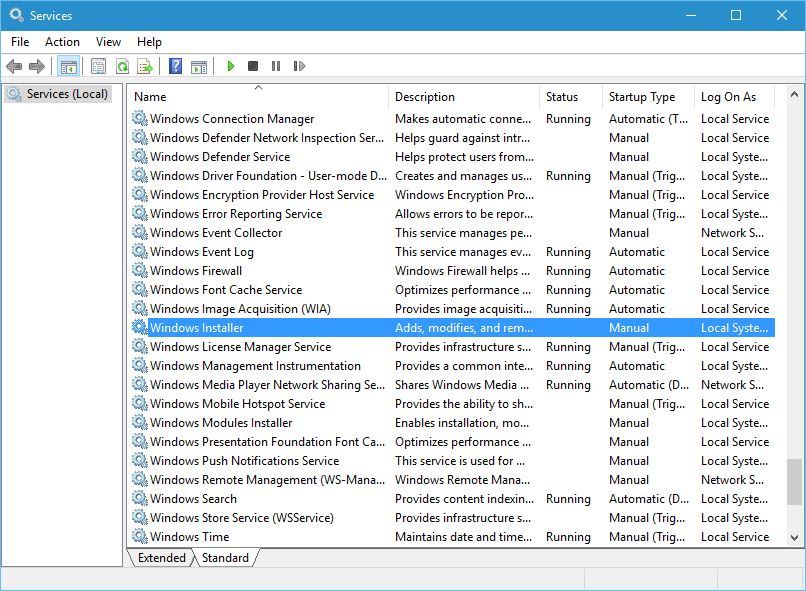
Task: Click the Forward arrow in toolbar
Action: 37,67
